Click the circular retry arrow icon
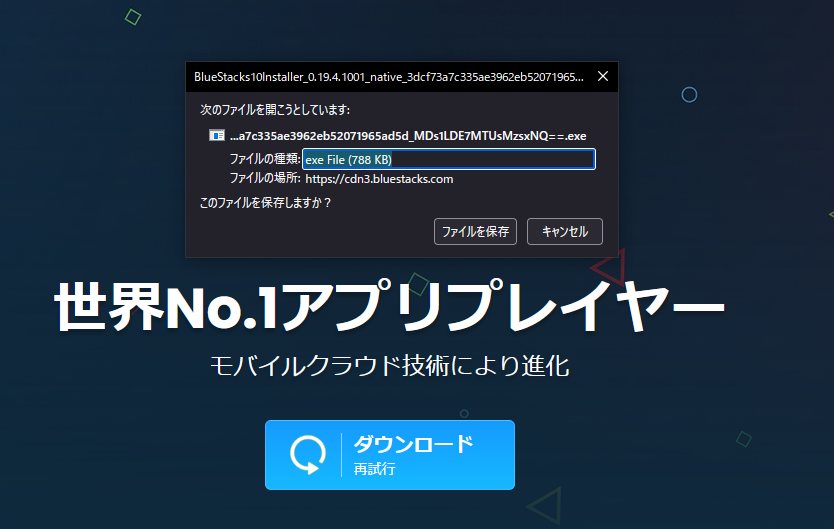Viewport: 834px width, 529px height. pos(307,455)
